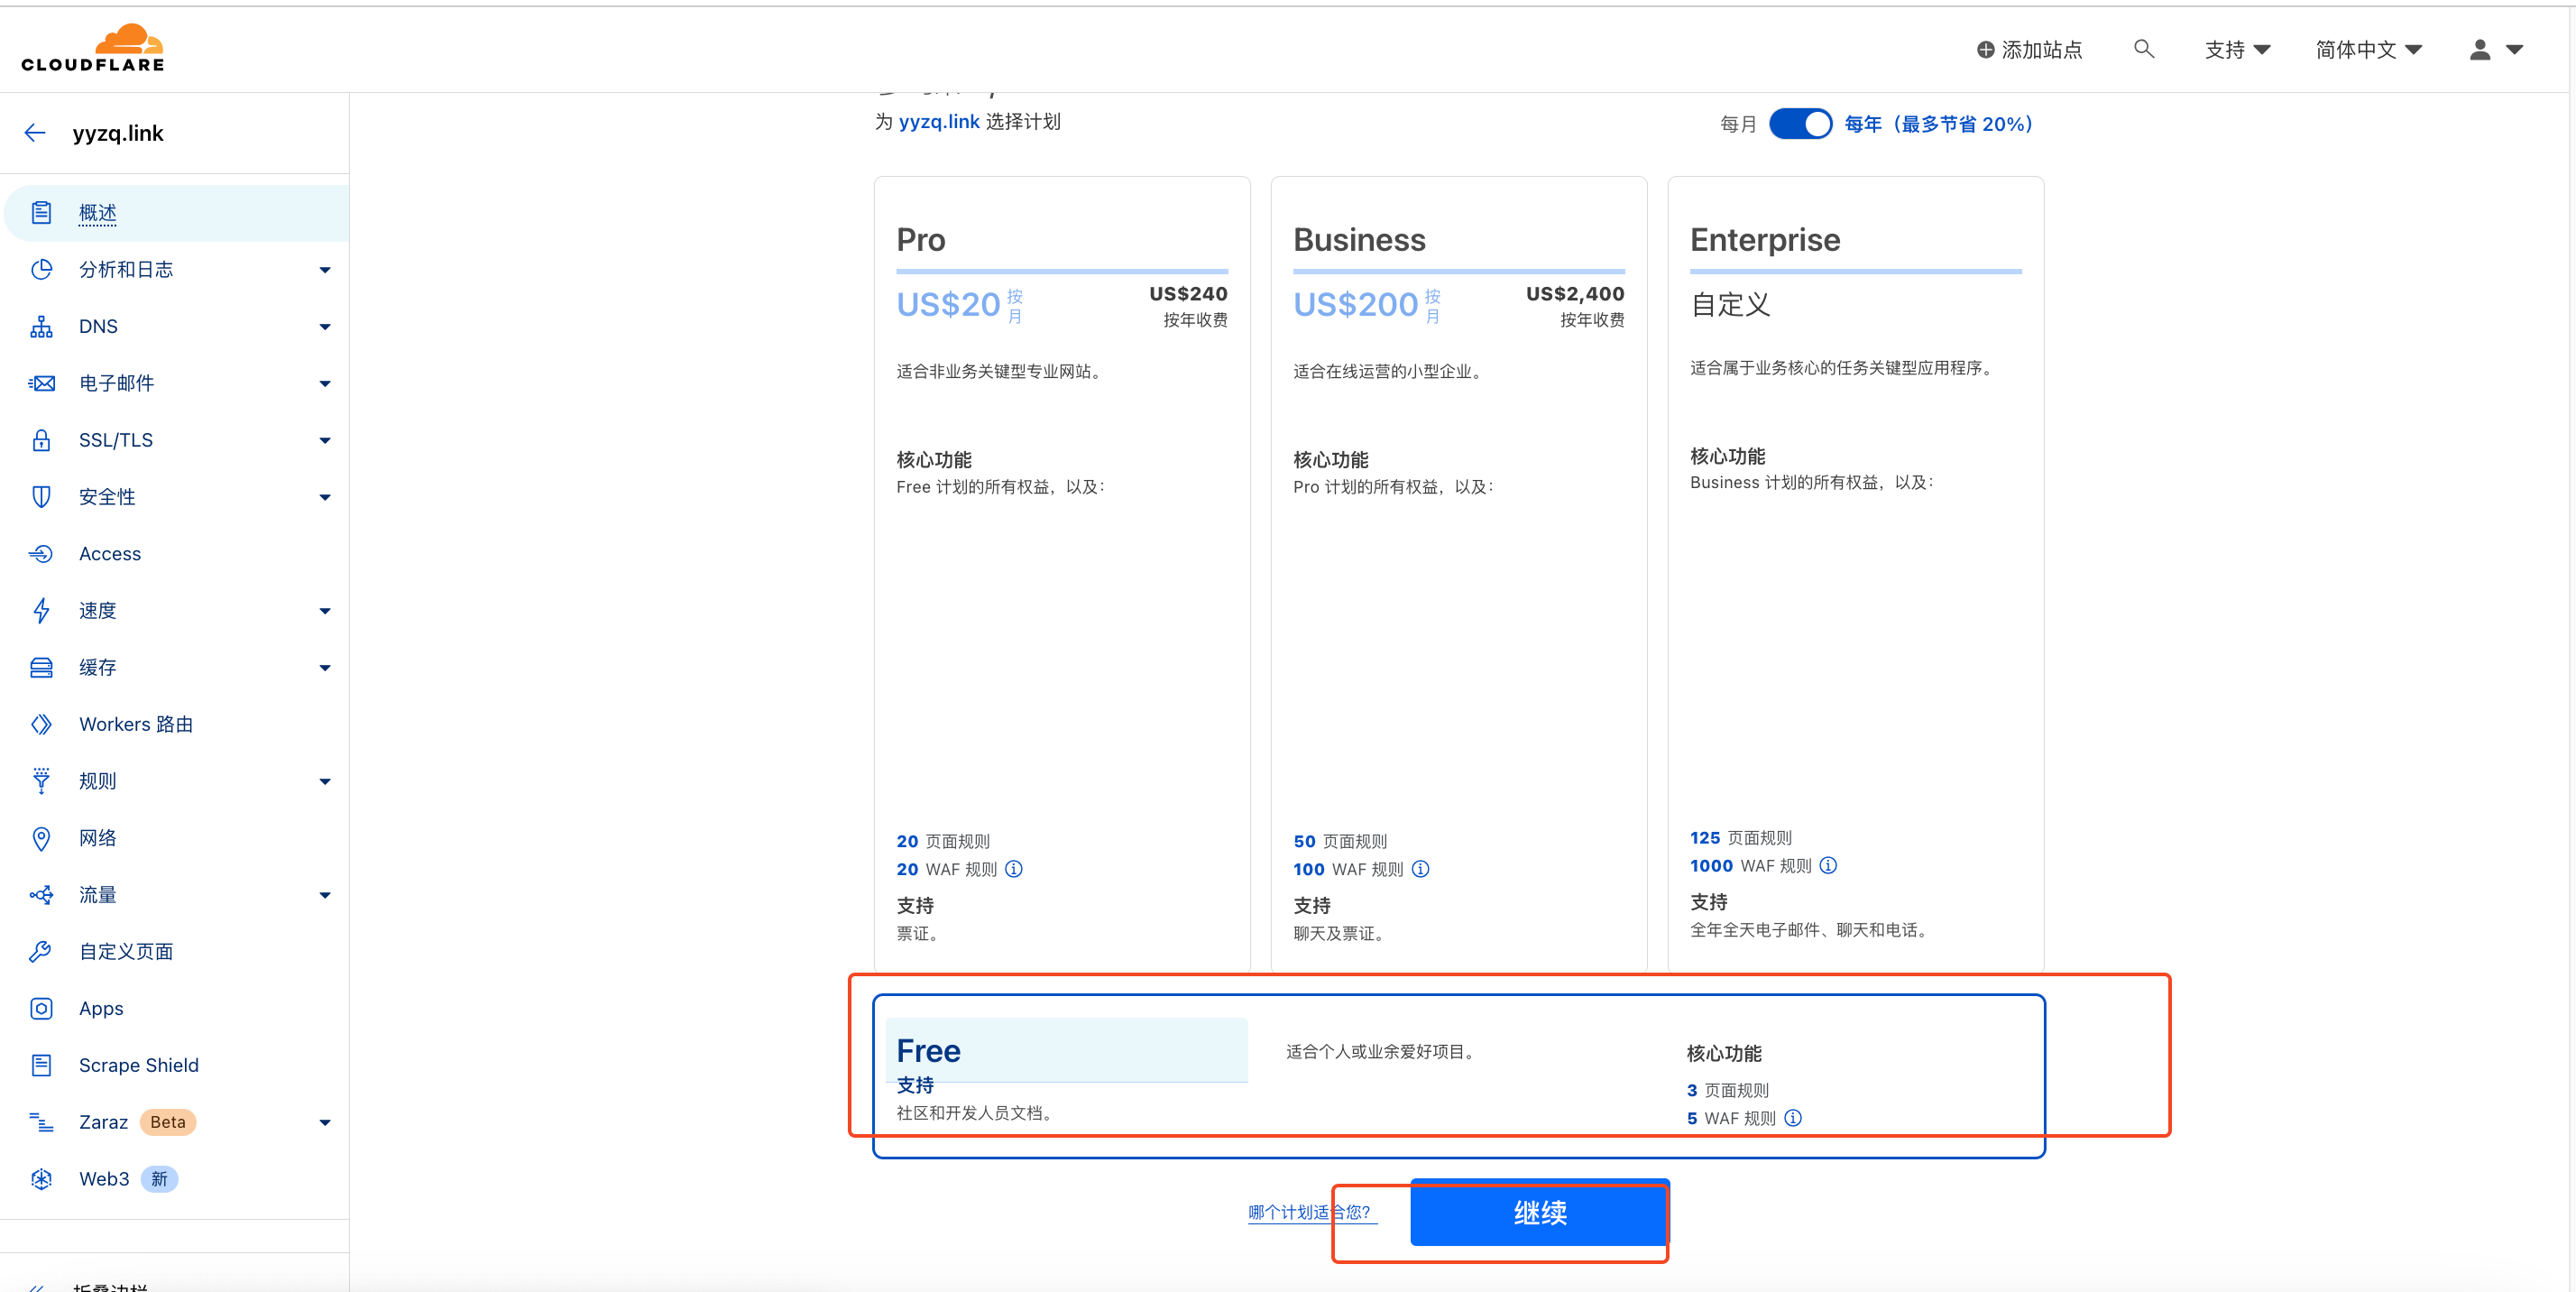Open 网络 in the sidebar

click(97, 838)
